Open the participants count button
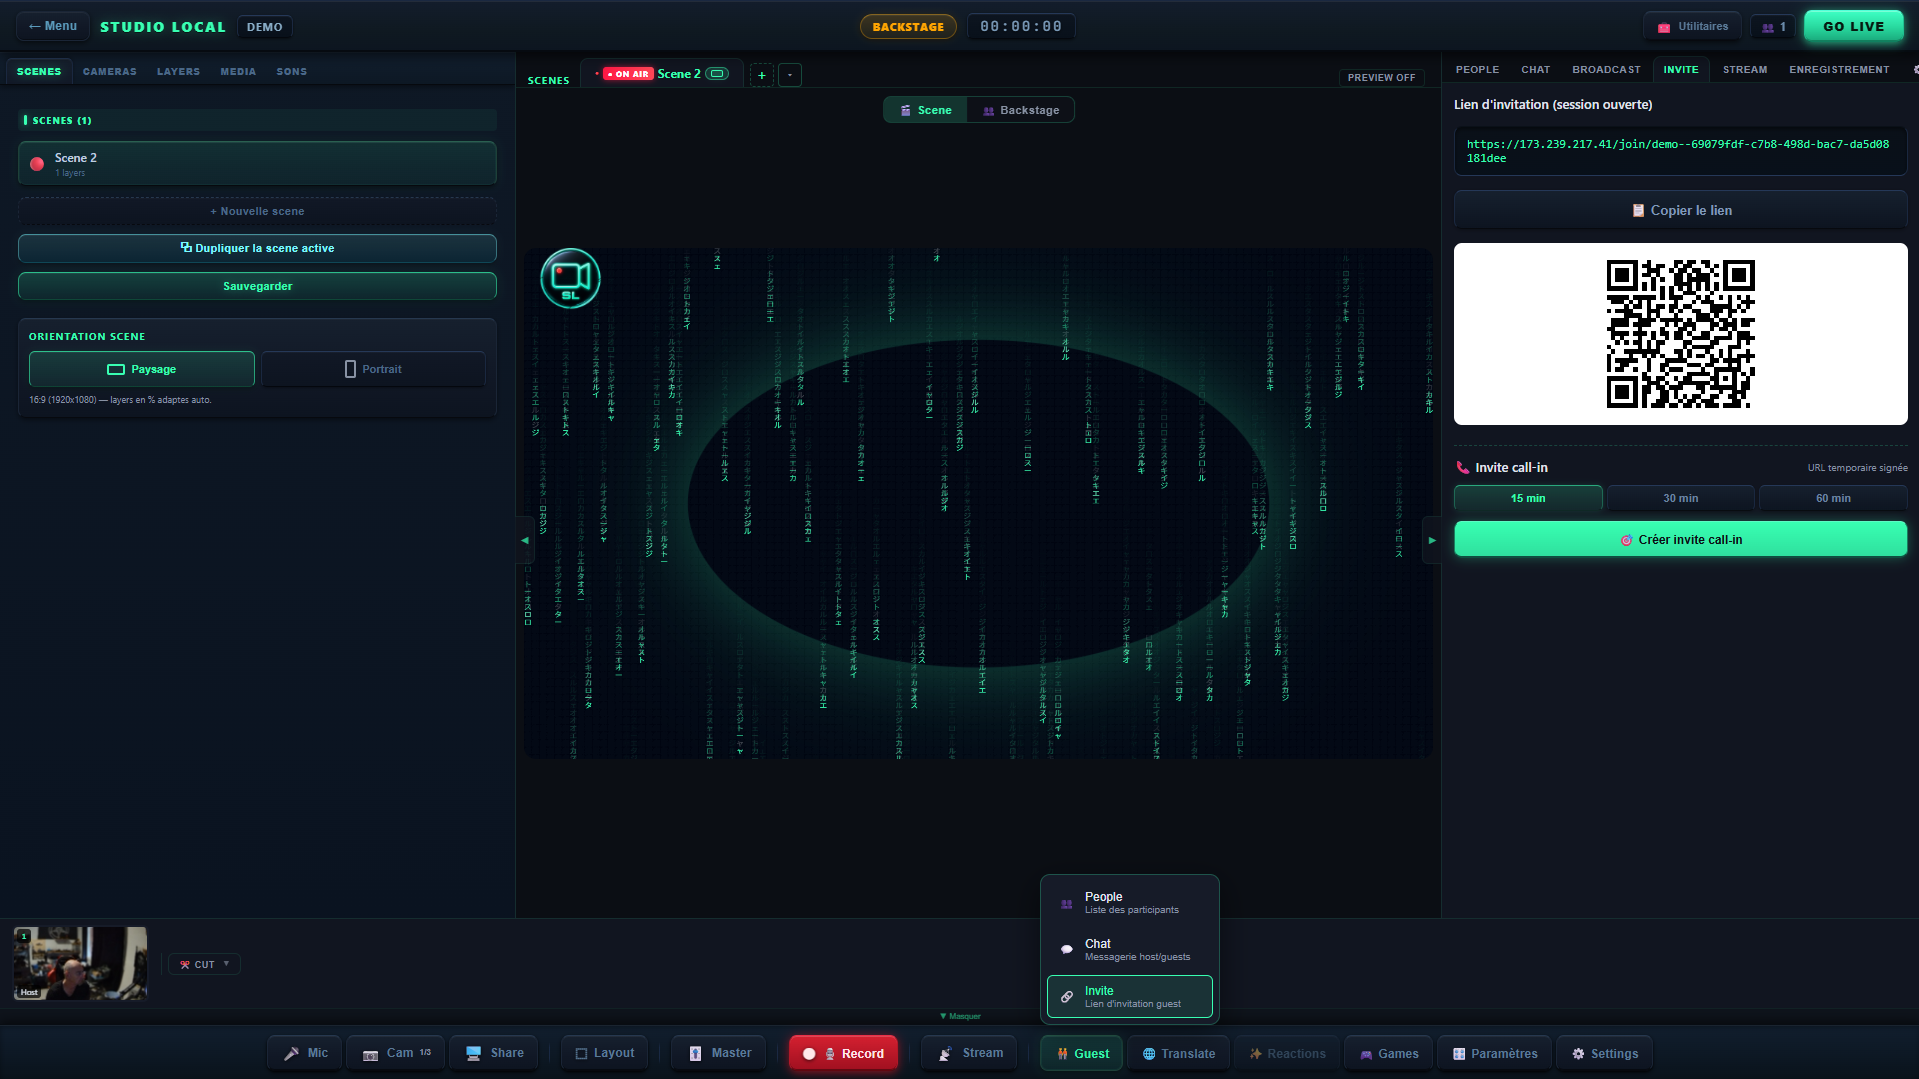Screen dimensions: 1919x1079 click(1773, 27)
